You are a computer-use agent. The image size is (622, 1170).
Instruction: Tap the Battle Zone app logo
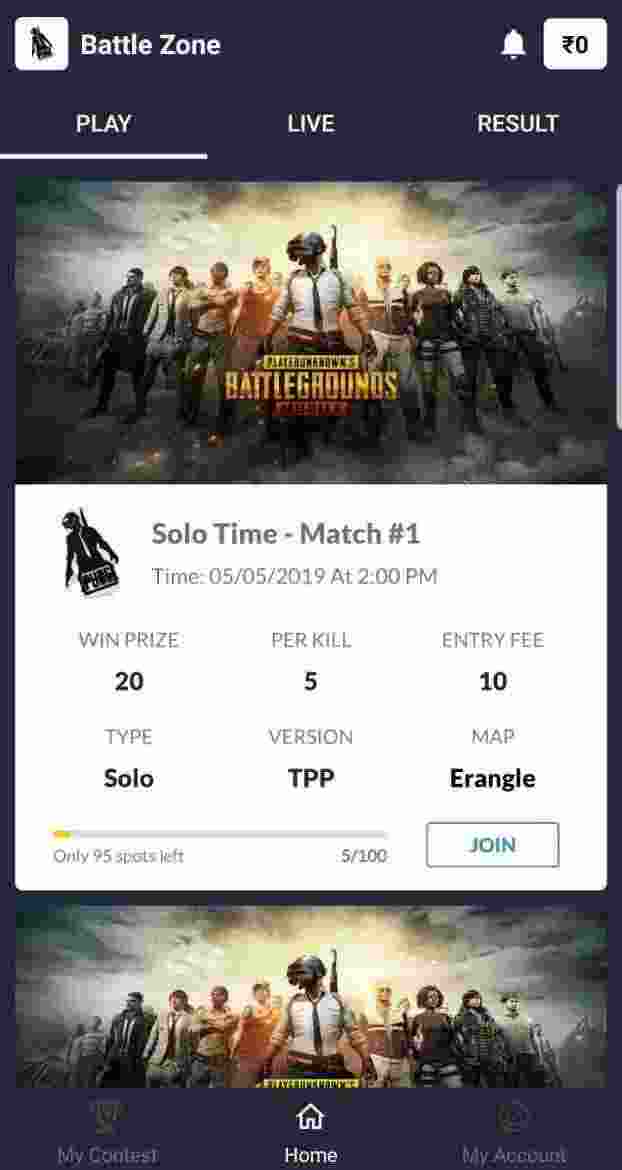click(42, 44)
